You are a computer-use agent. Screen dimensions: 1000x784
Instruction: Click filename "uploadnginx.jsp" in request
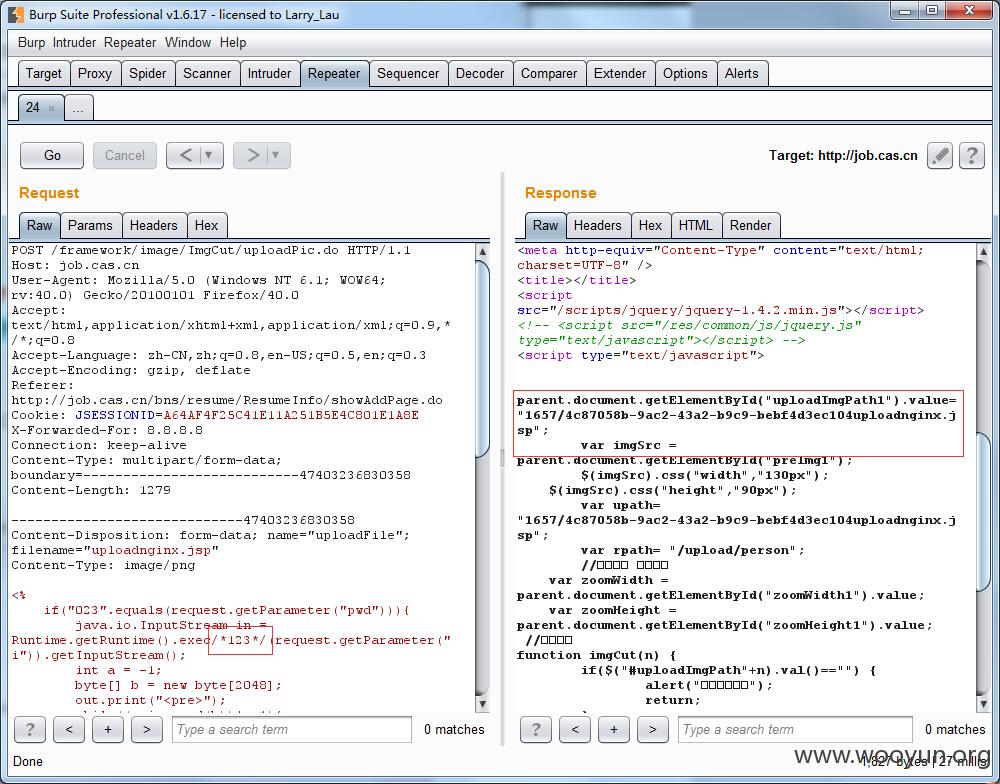(x=151, y=550)
